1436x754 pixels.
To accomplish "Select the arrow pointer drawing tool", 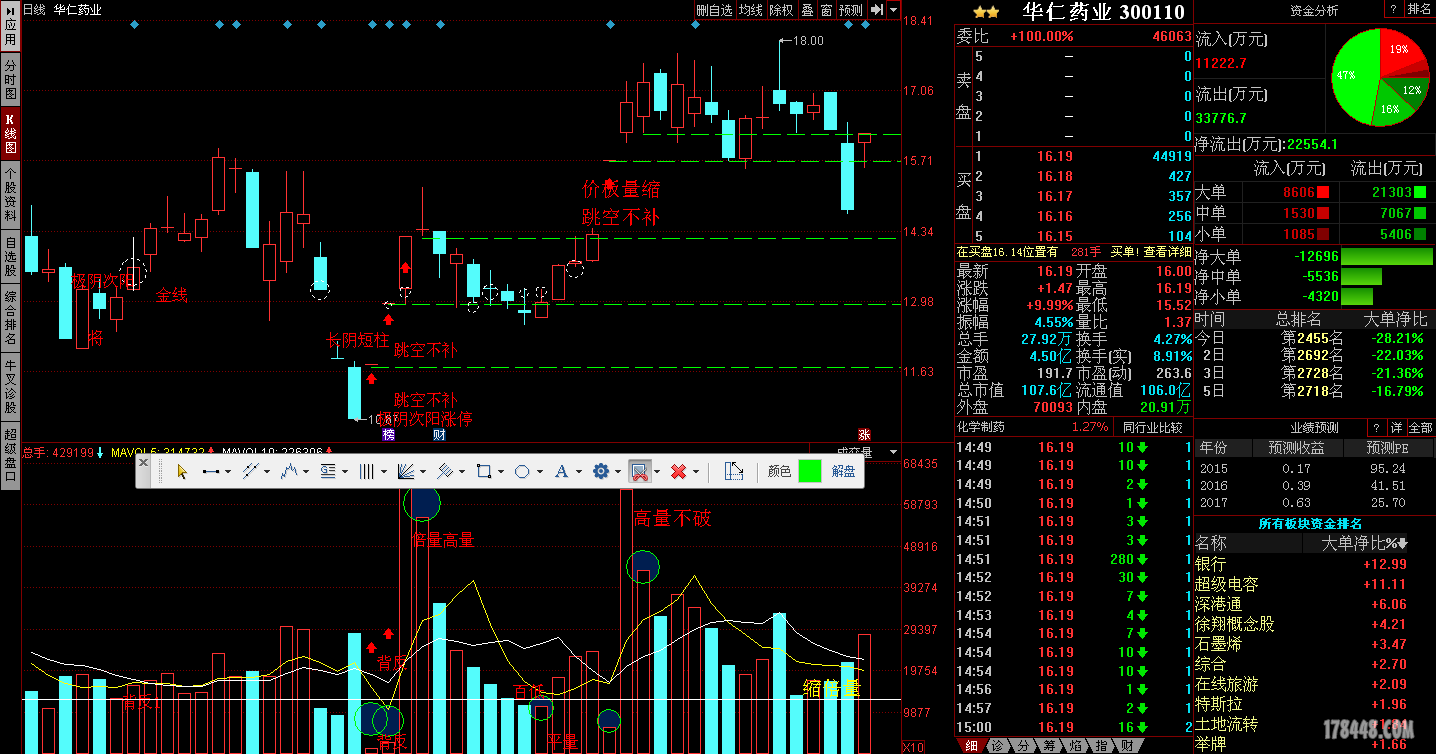I will (x=182, y=471).
